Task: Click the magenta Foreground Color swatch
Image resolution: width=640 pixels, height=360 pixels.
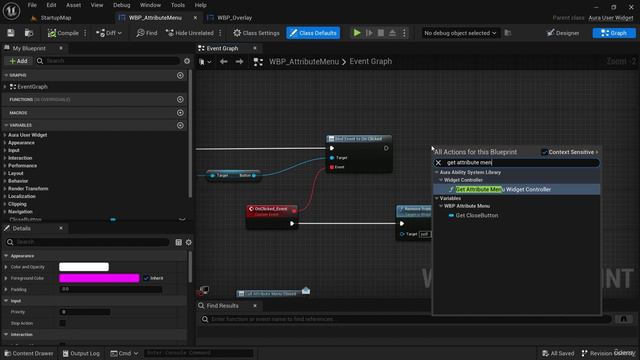Action: pos(99,278)
